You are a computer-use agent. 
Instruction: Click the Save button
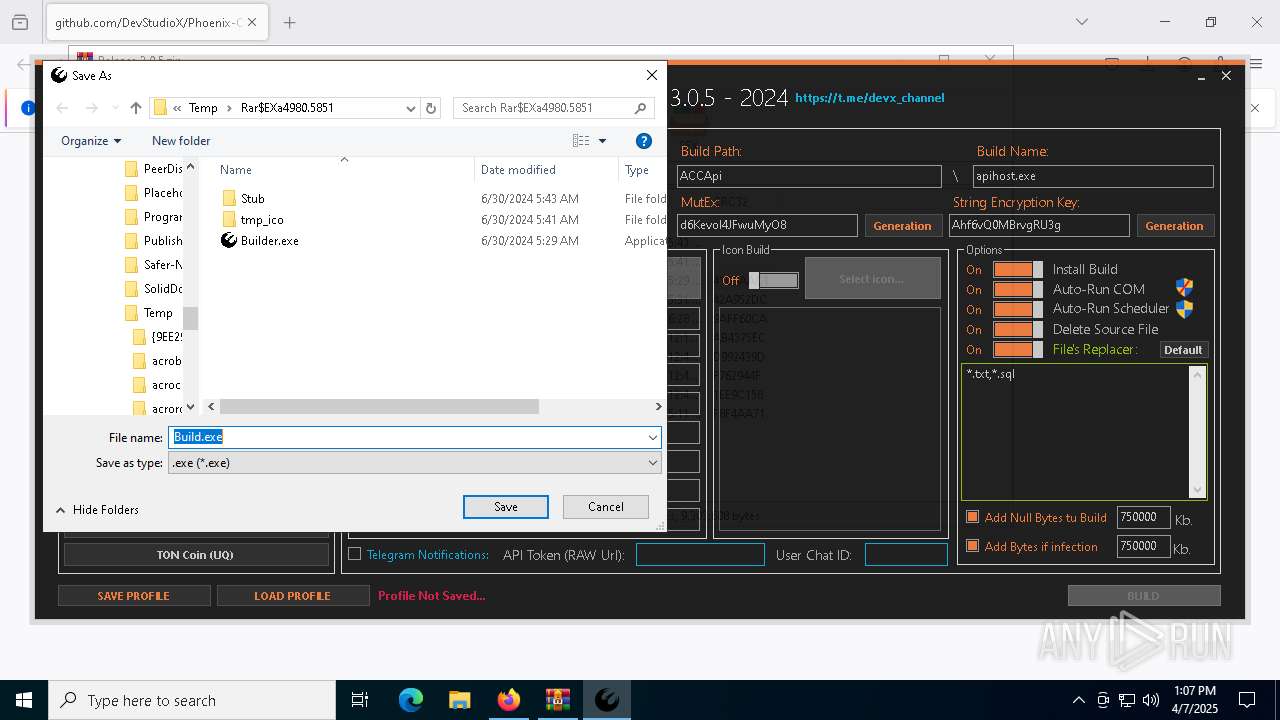506,507
